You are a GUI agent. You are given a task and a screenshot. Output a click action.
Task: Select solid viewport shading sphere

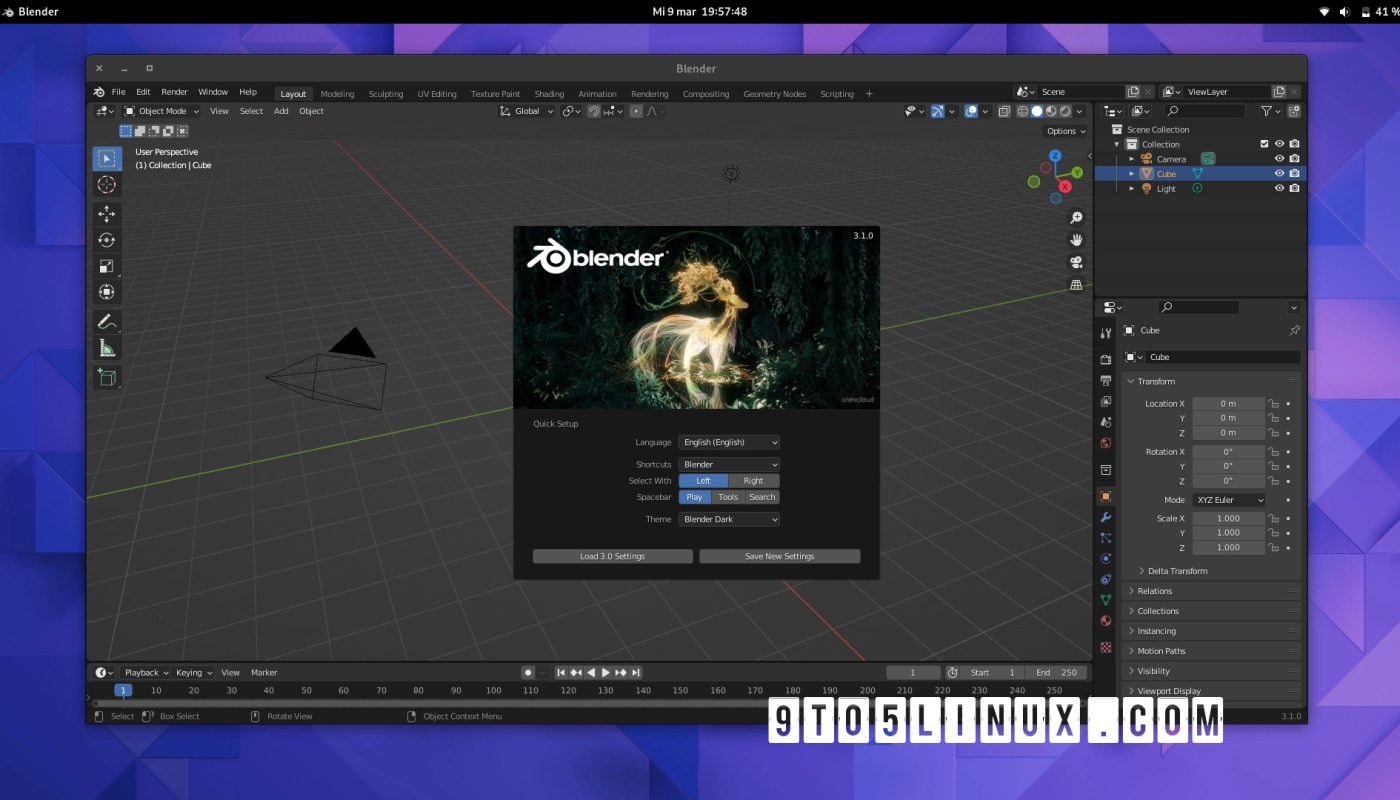point(1037,111)
